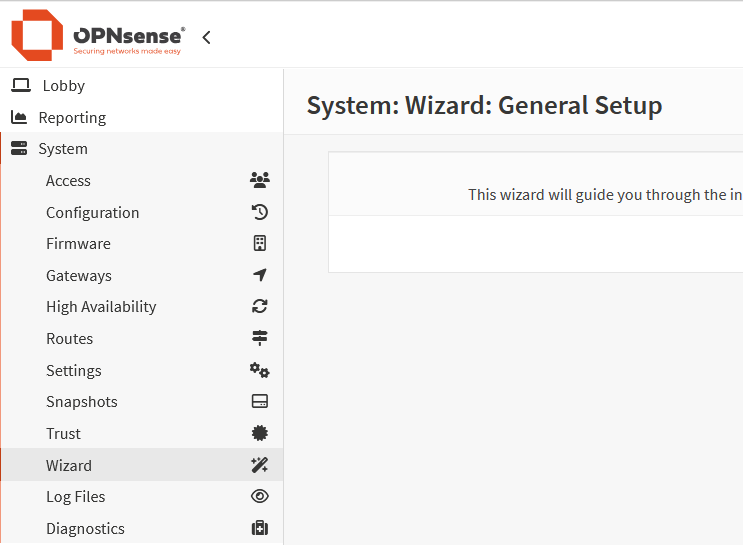743x545 pixels.
Task: Click the Access users icon
Action: click(259, 181)
